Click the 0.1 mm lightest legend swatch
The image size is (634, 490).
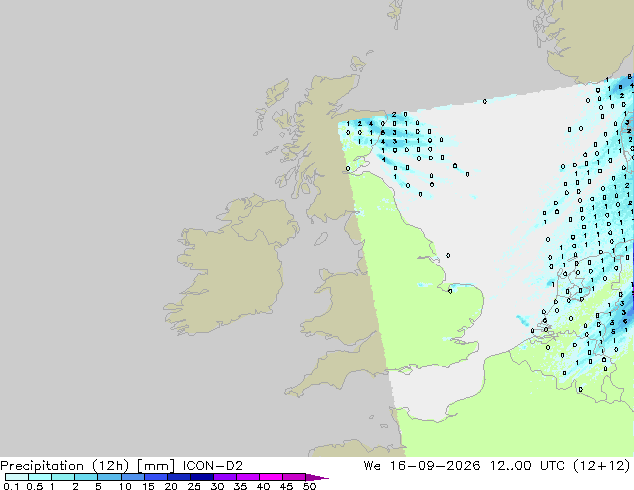(17, 477)
